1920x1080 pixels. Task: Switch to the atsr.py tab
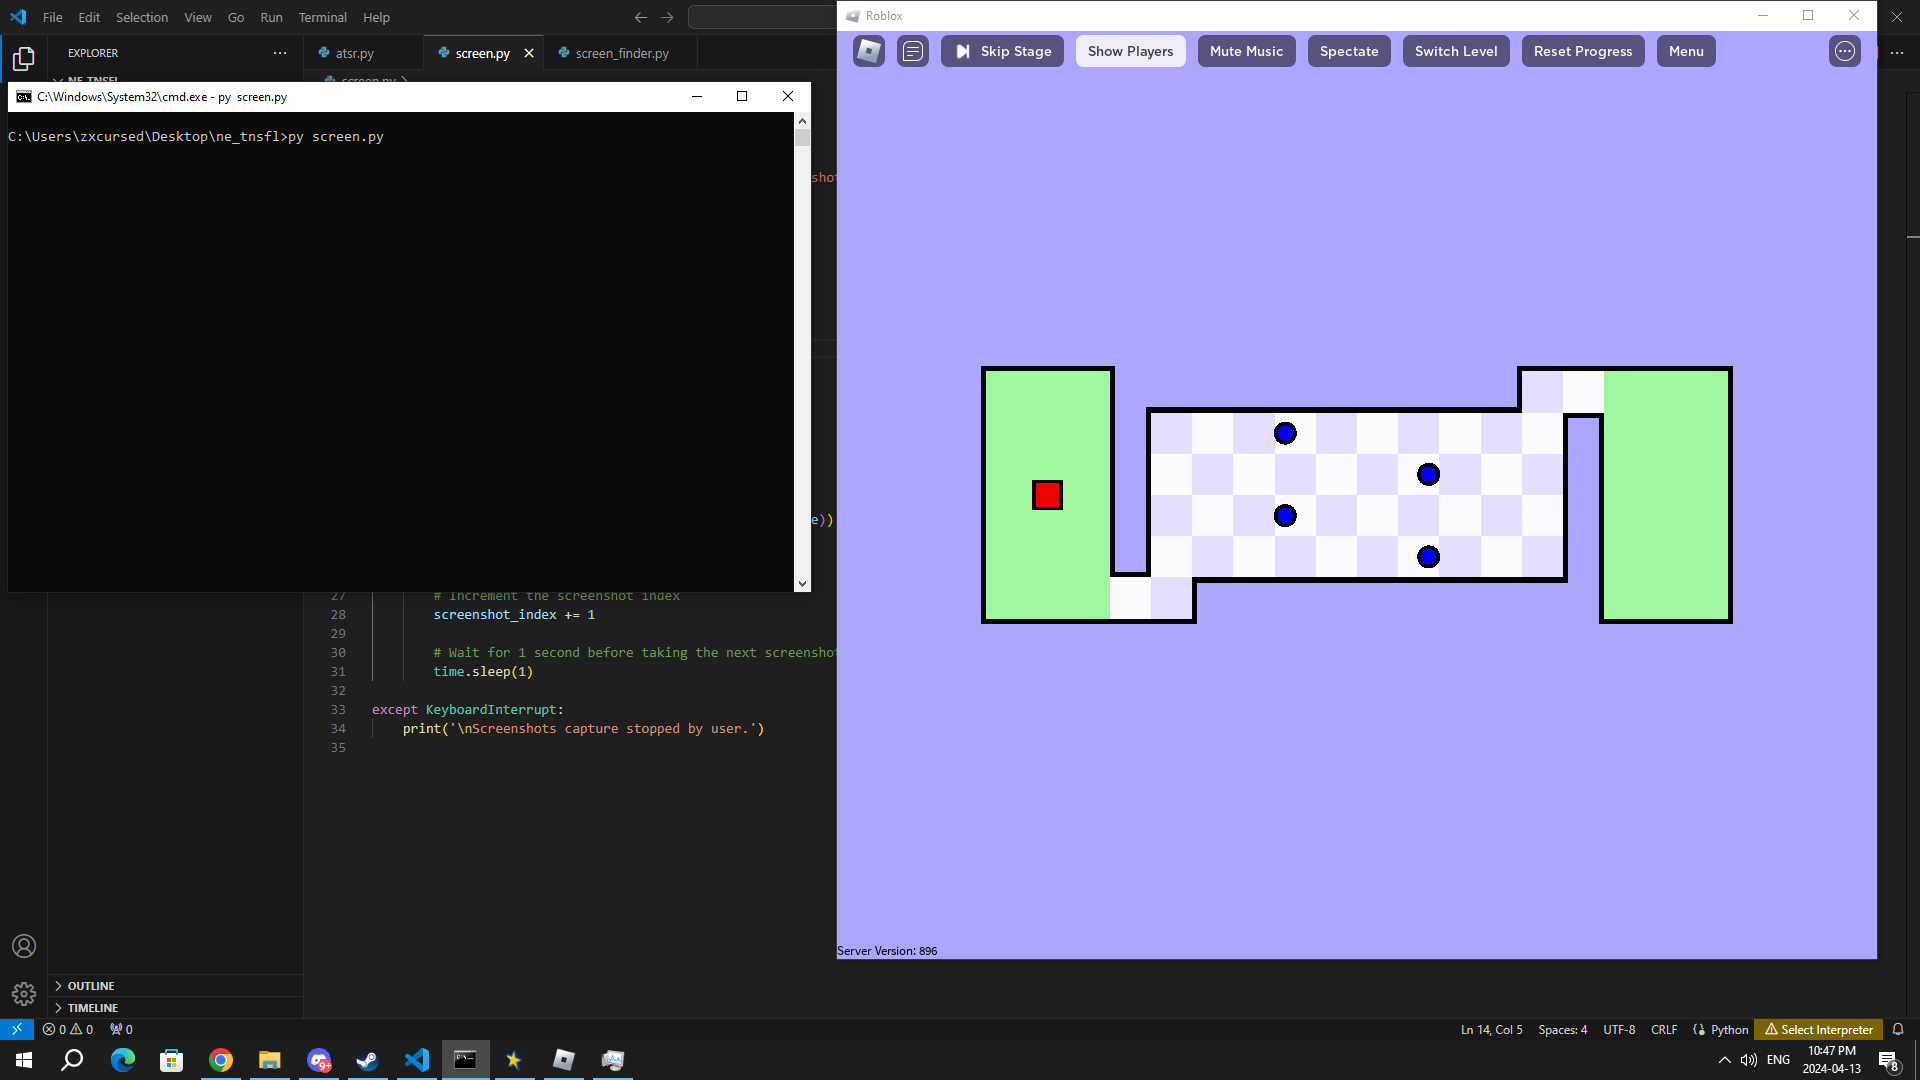(x=354, y=53)
